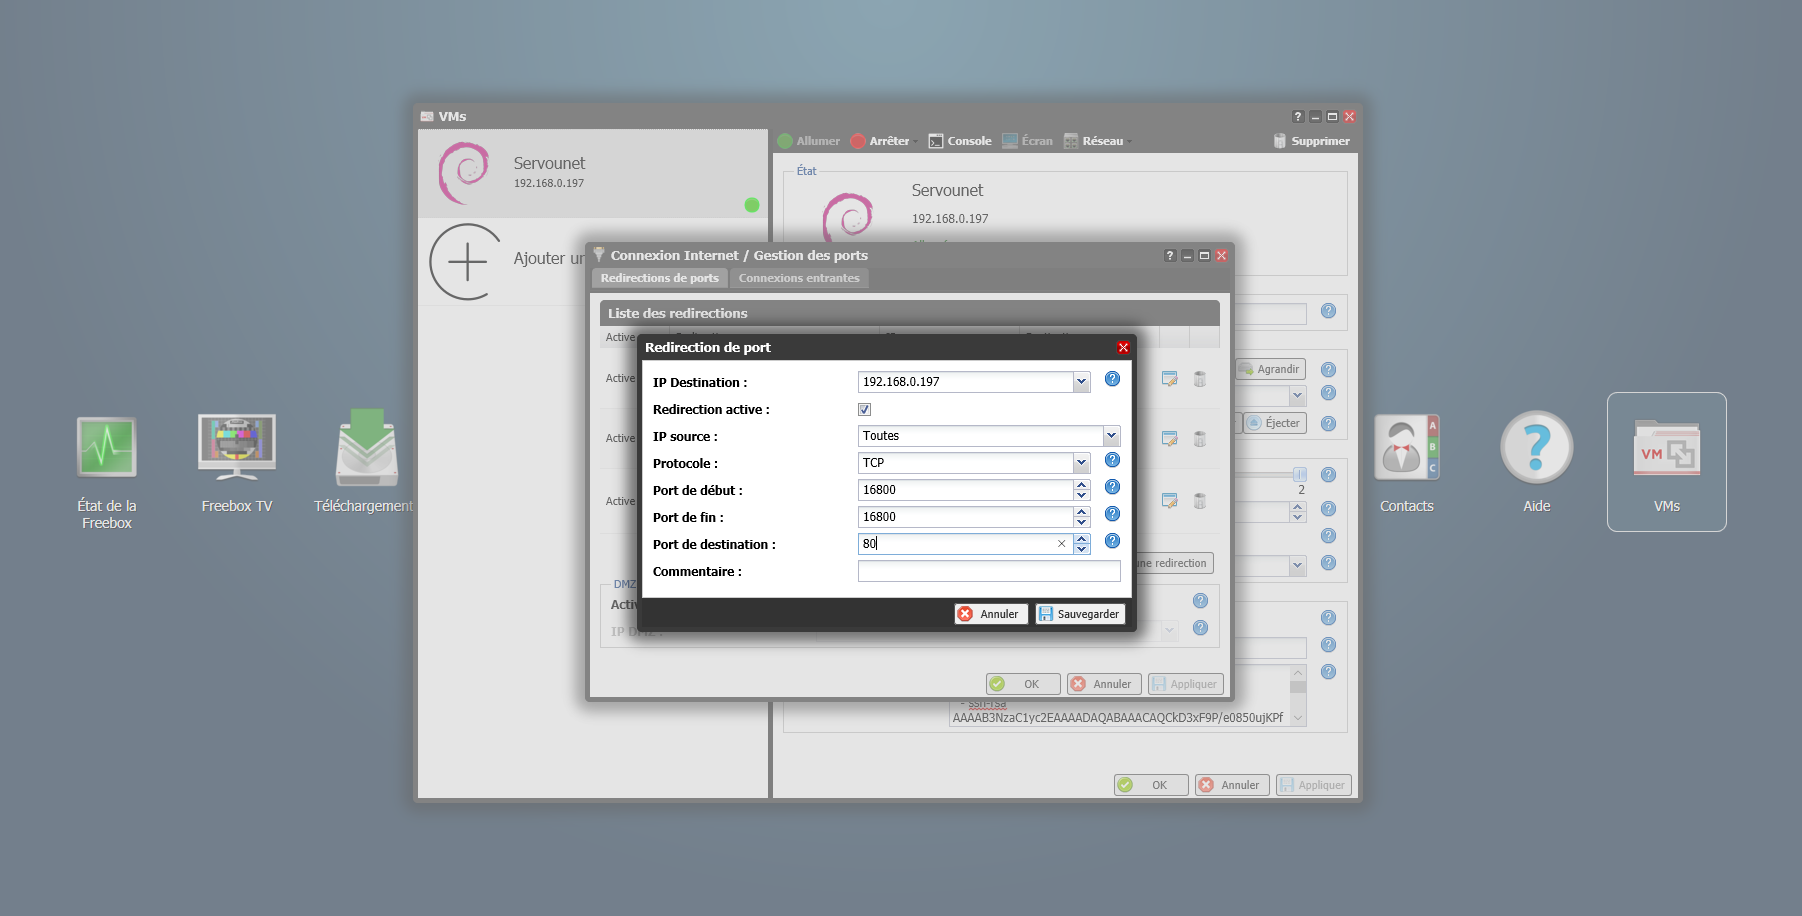The height and width of the screenshot is (916, 1802).
Task: Open the Console in VMs toolbar
Action: pos(960,141)
